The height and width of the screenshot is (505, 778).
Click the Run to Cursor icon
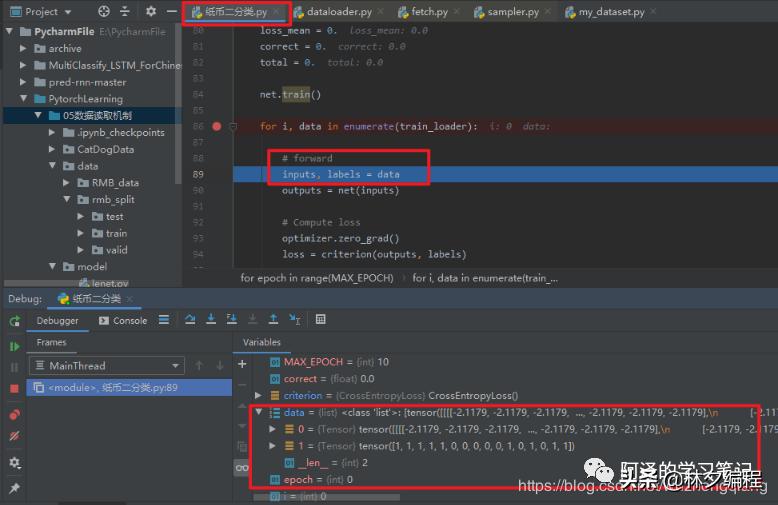[295, 320]
